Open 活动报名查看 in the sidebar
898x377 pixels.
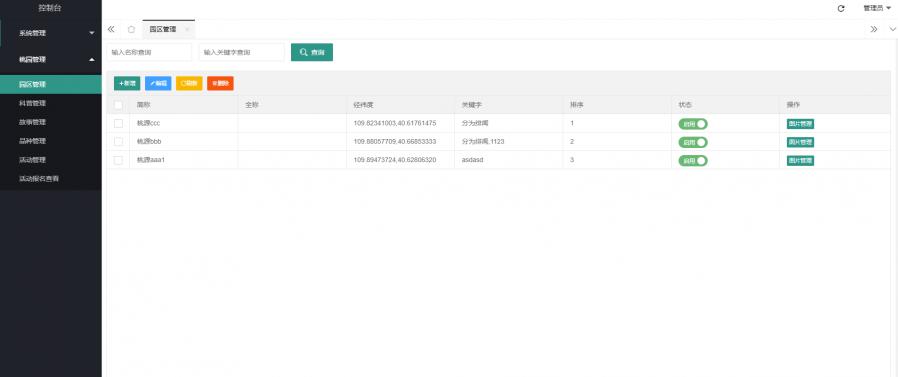tap(51, 179)
